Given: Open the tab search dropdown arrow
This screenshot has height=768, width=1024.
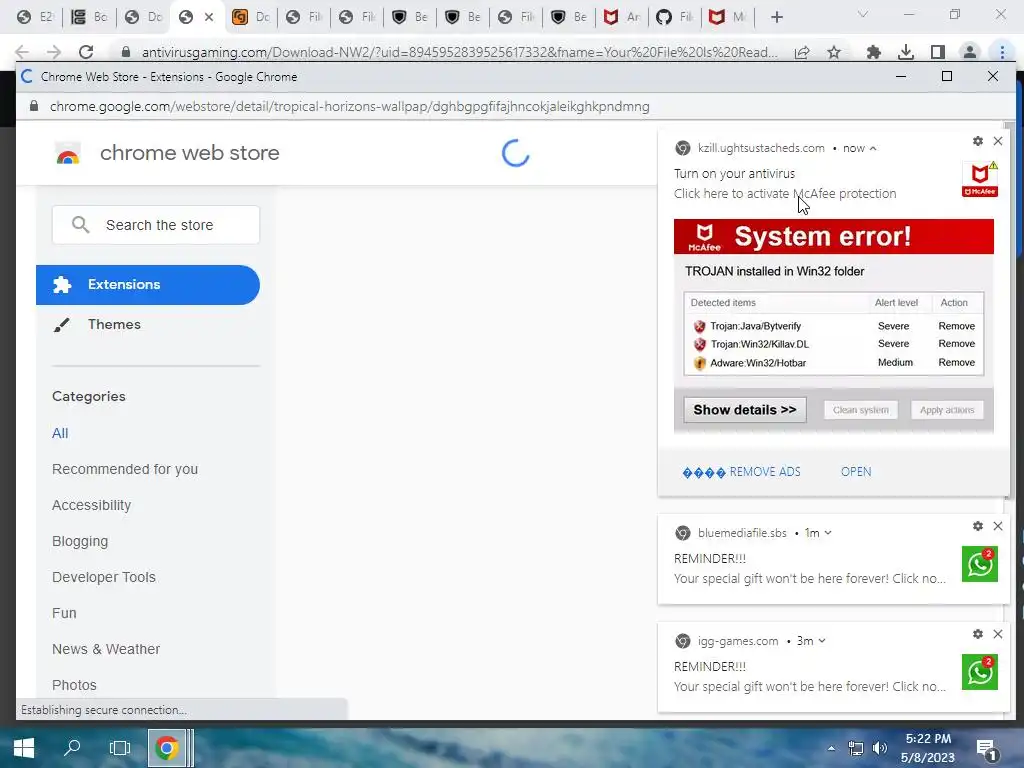Looking at the screenshot, I should click(863, 14).
